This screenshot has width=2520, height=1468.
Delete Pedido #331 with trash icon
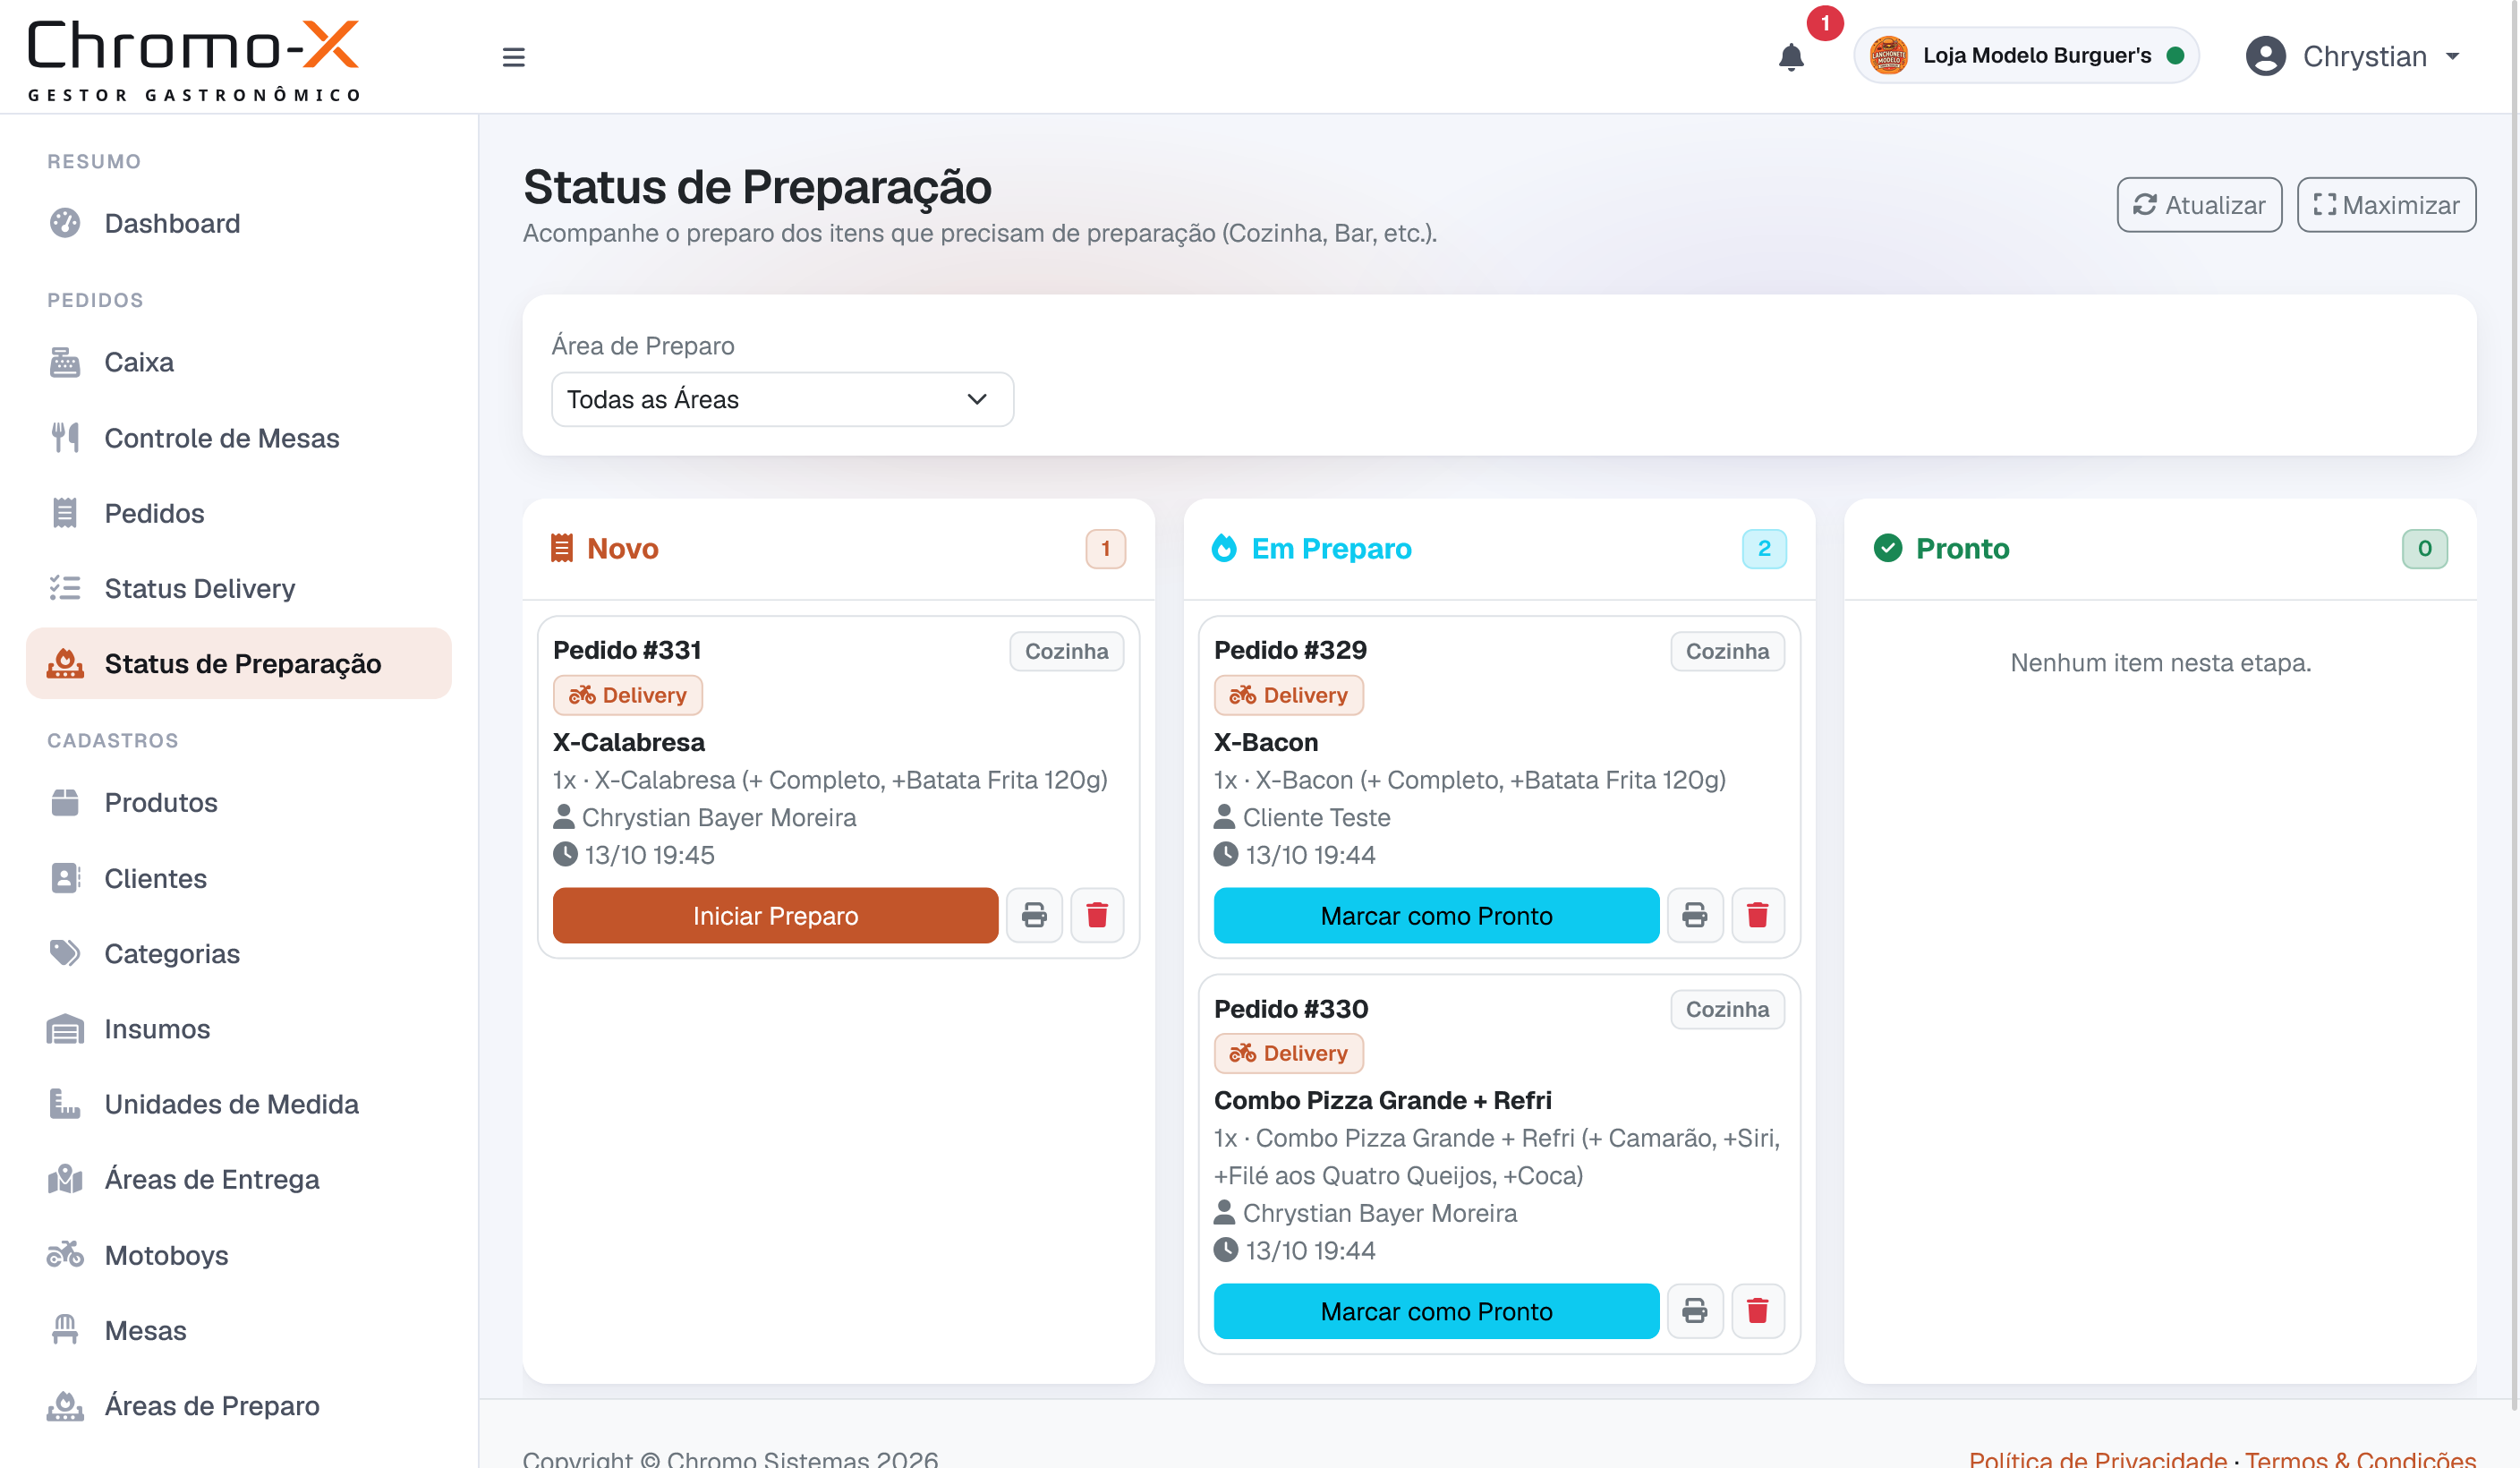coord(1097,915)
